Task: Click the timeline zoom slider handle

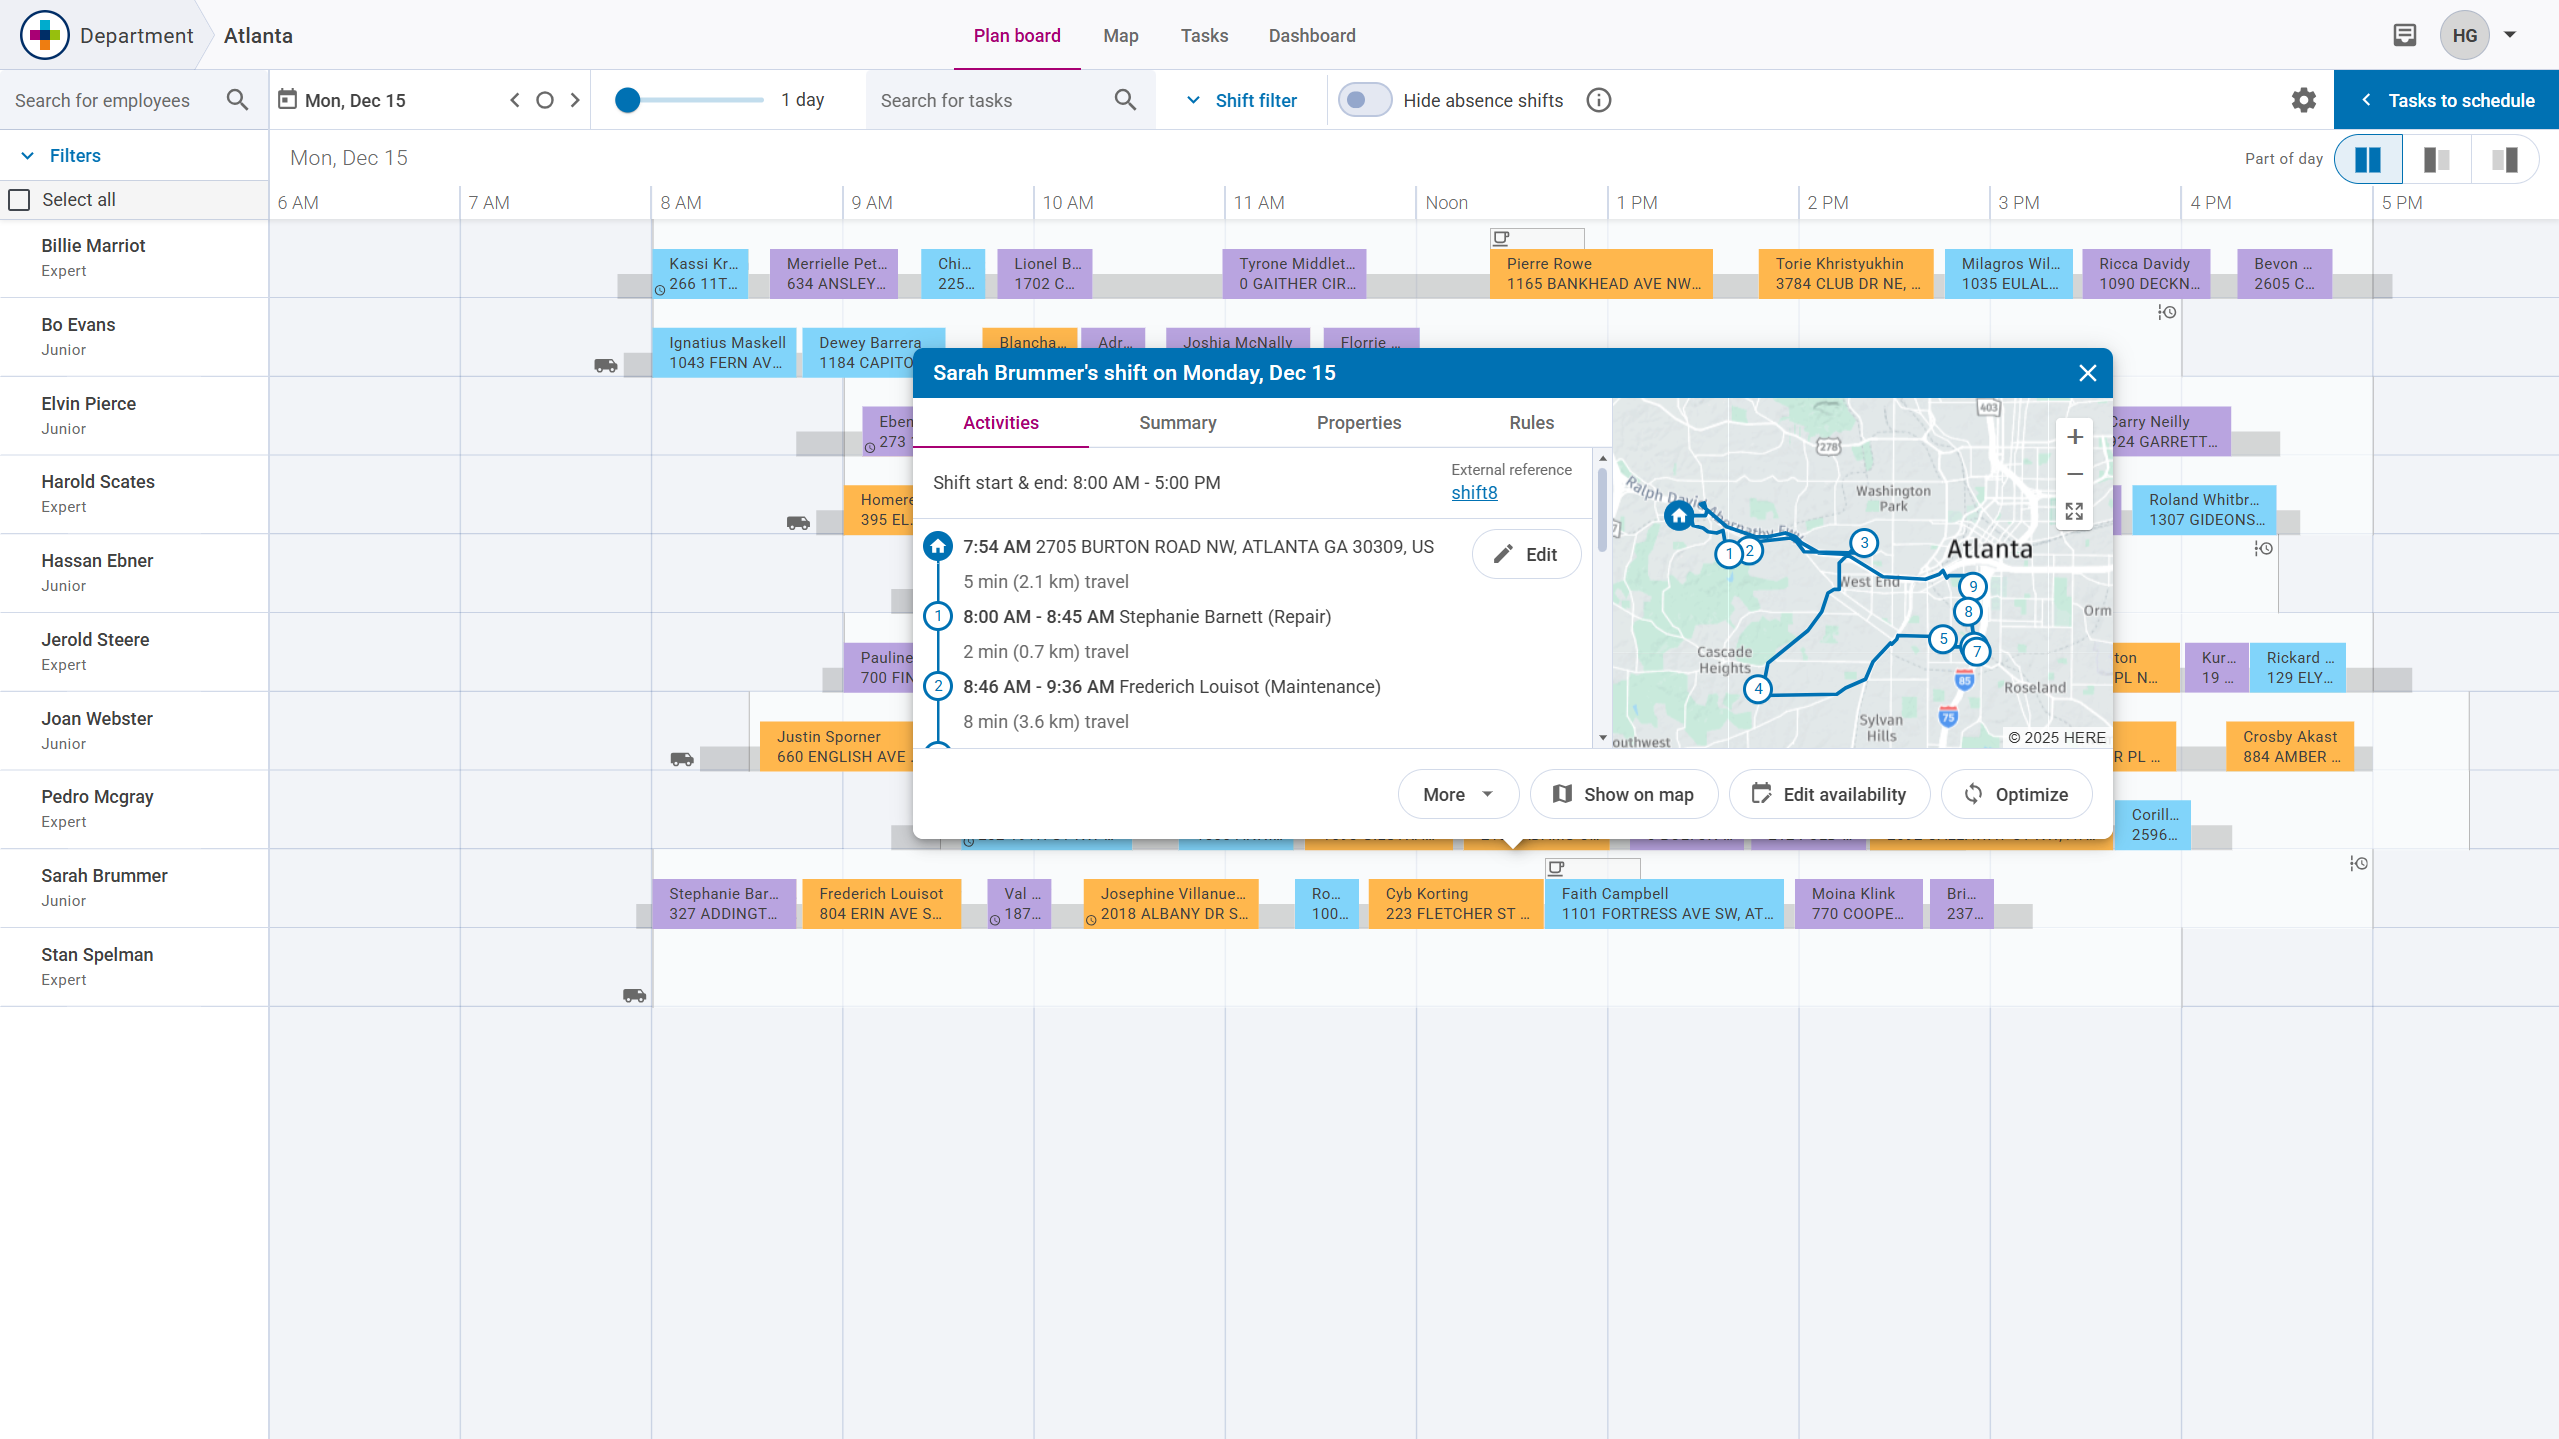Action: tap(627, 100)
